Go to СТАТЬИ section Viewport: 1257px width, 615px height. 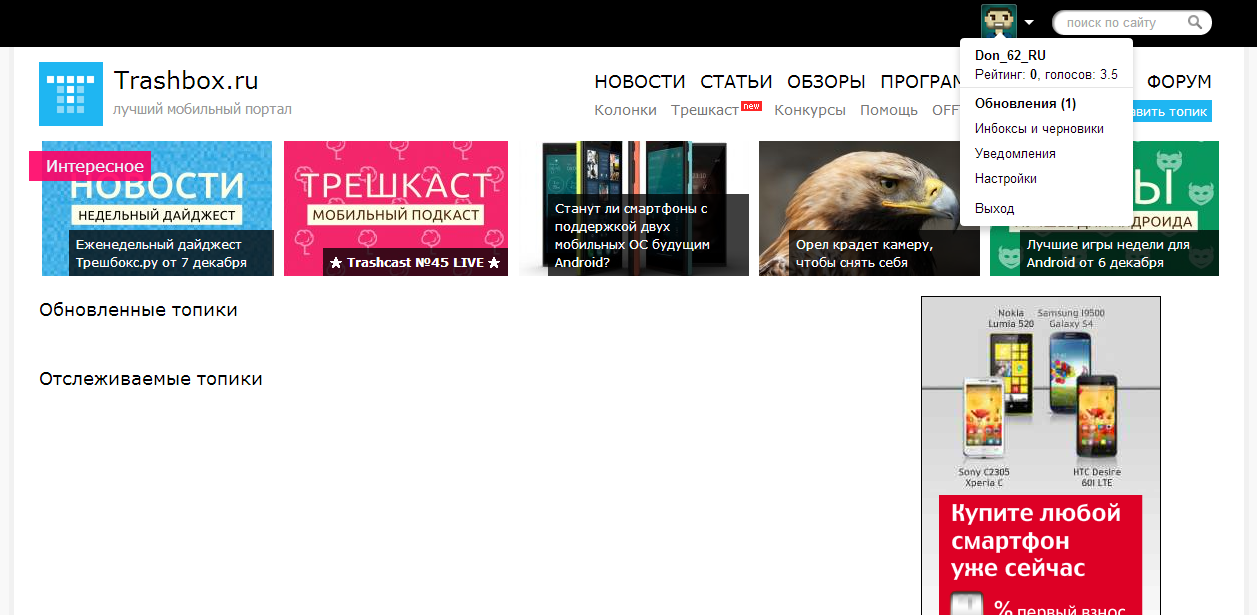point(736,82)
